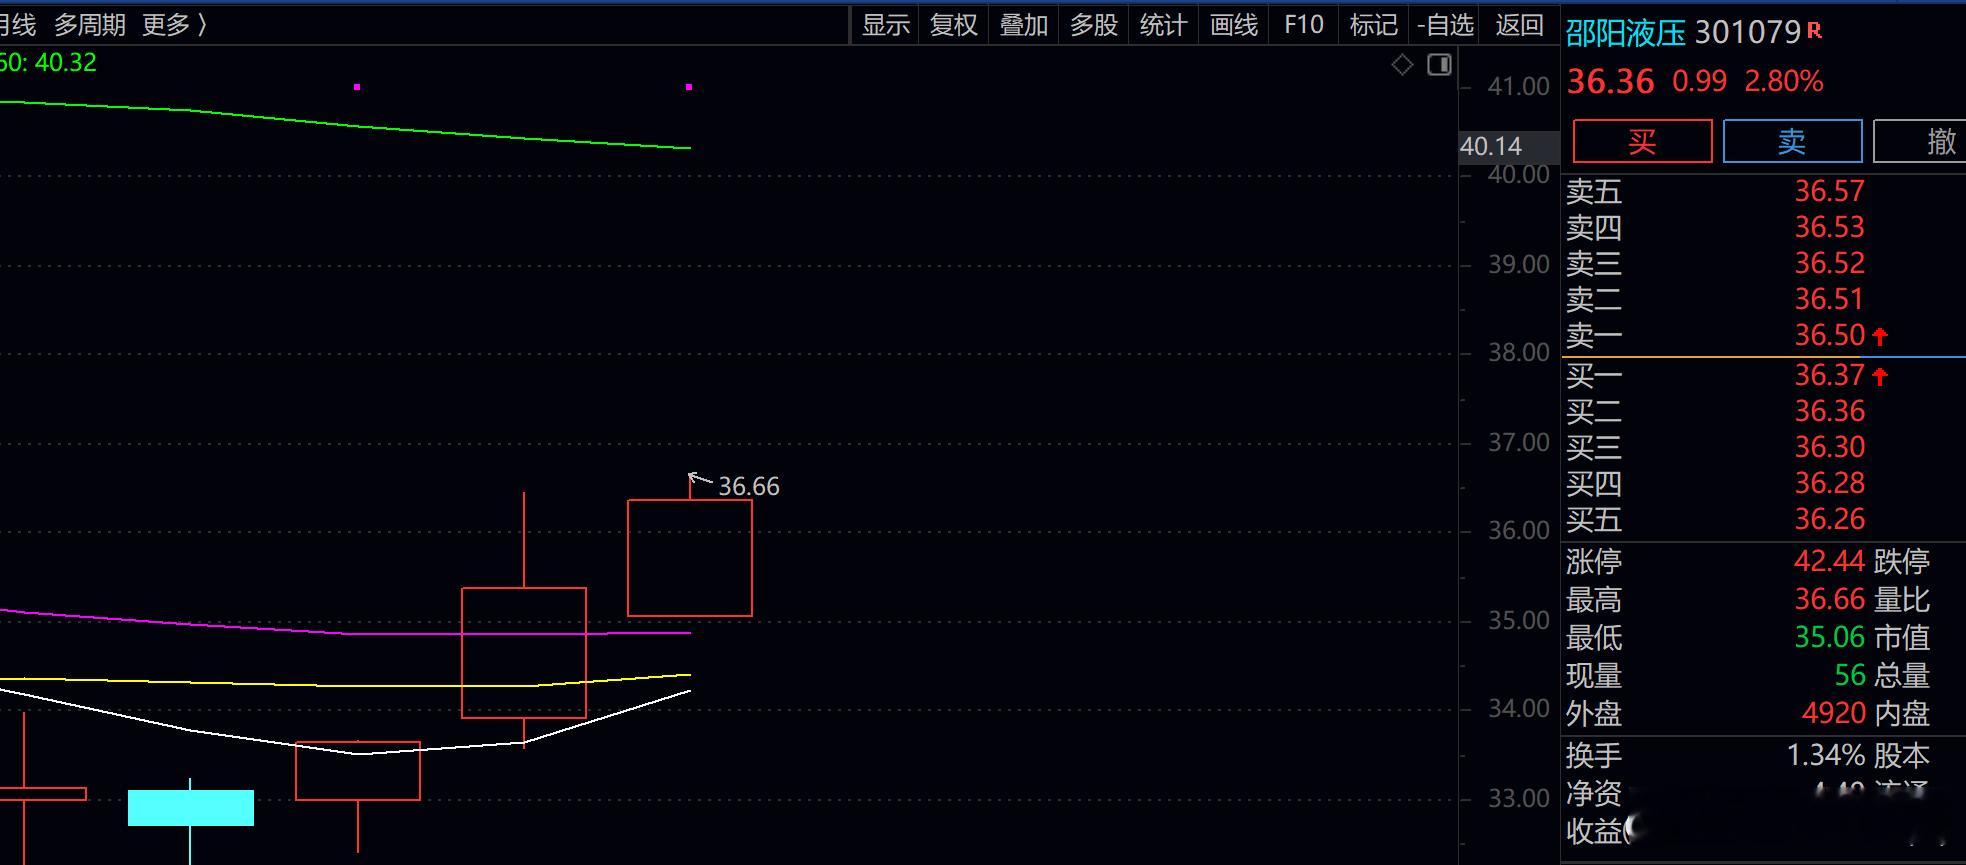
Task: Click the blue 卖 sell button
Action: (x=1792, y=141)
